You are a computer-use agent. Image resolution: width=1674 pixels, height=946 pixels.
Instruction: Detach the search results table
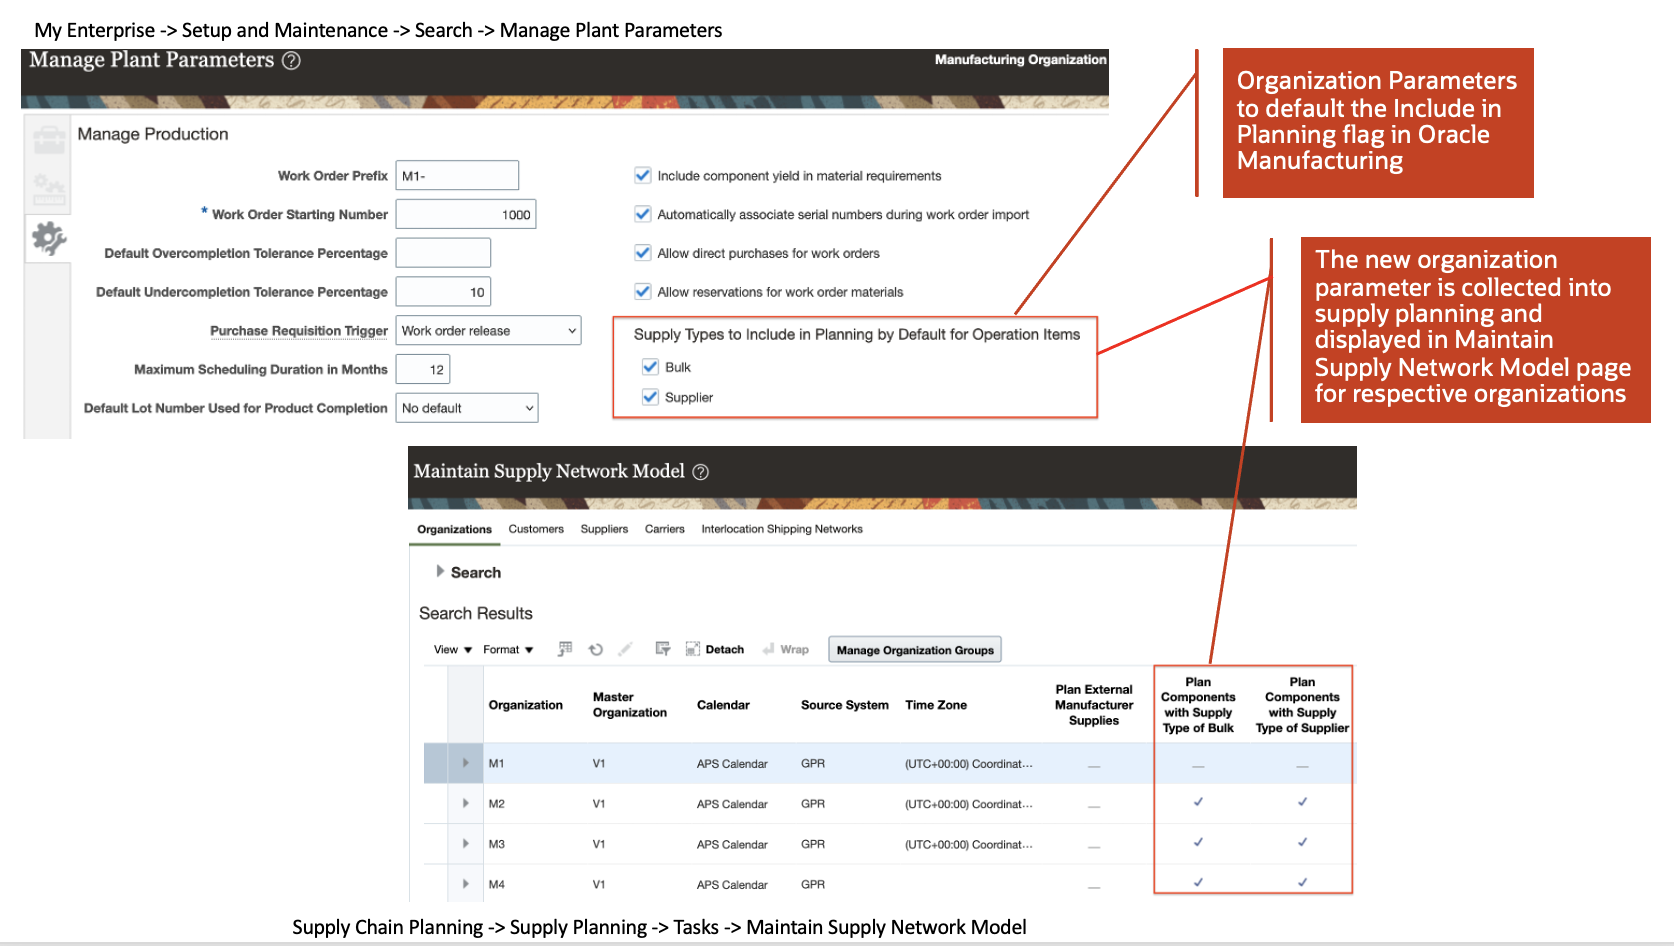[715, 649]
